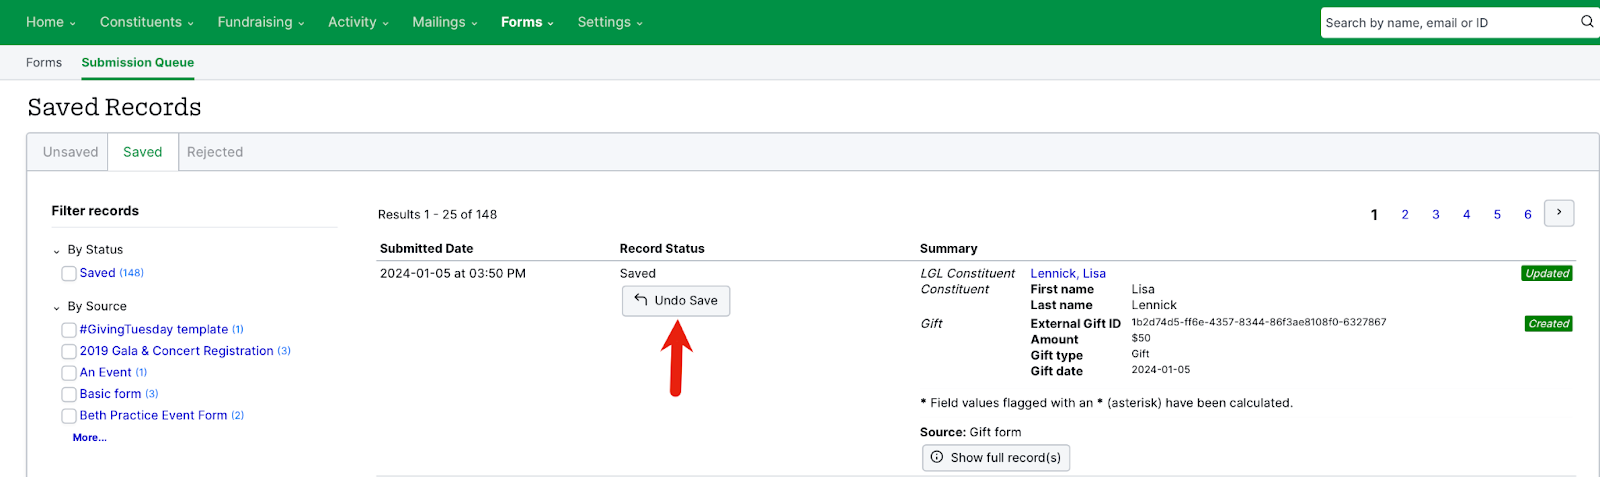Click the current page number 1
This screenshot has height=477, width=1600.
(x=1374, y=215)
